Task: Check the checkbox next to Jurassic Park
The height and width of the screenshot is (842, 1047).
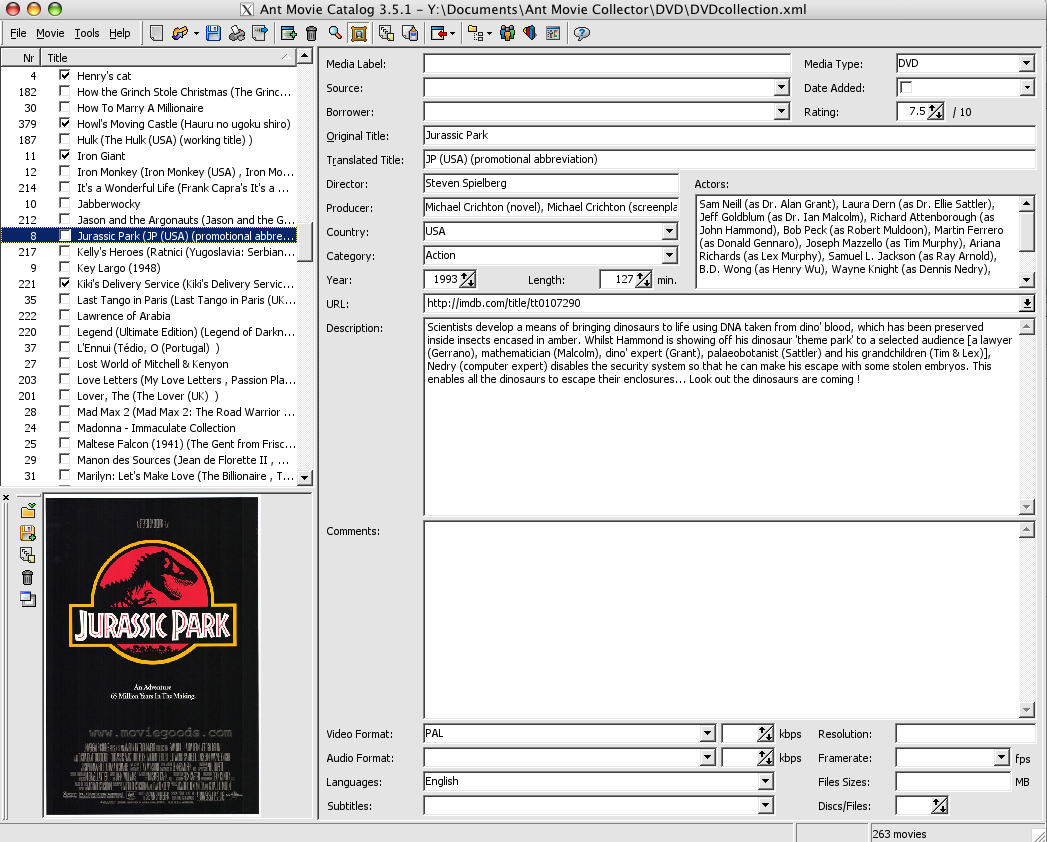Action: pyautogui.click(x=64, y=236)
